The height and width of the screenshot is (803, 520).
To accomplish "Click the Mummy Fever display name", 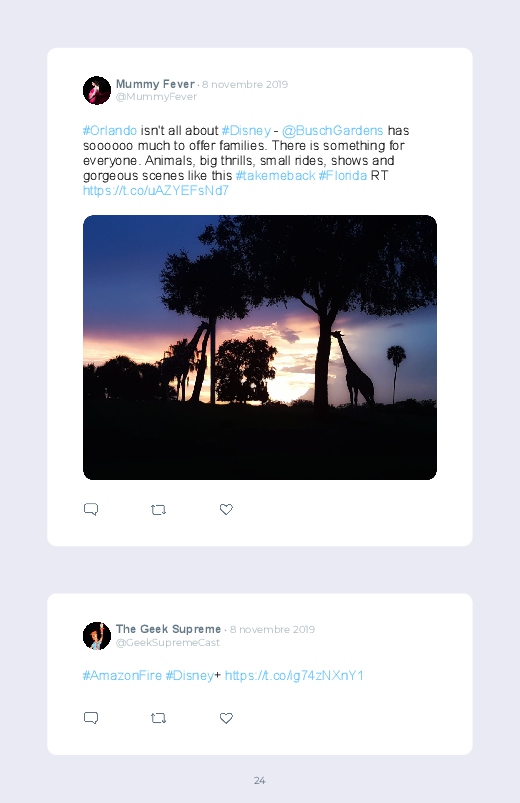I will [155, 84].
